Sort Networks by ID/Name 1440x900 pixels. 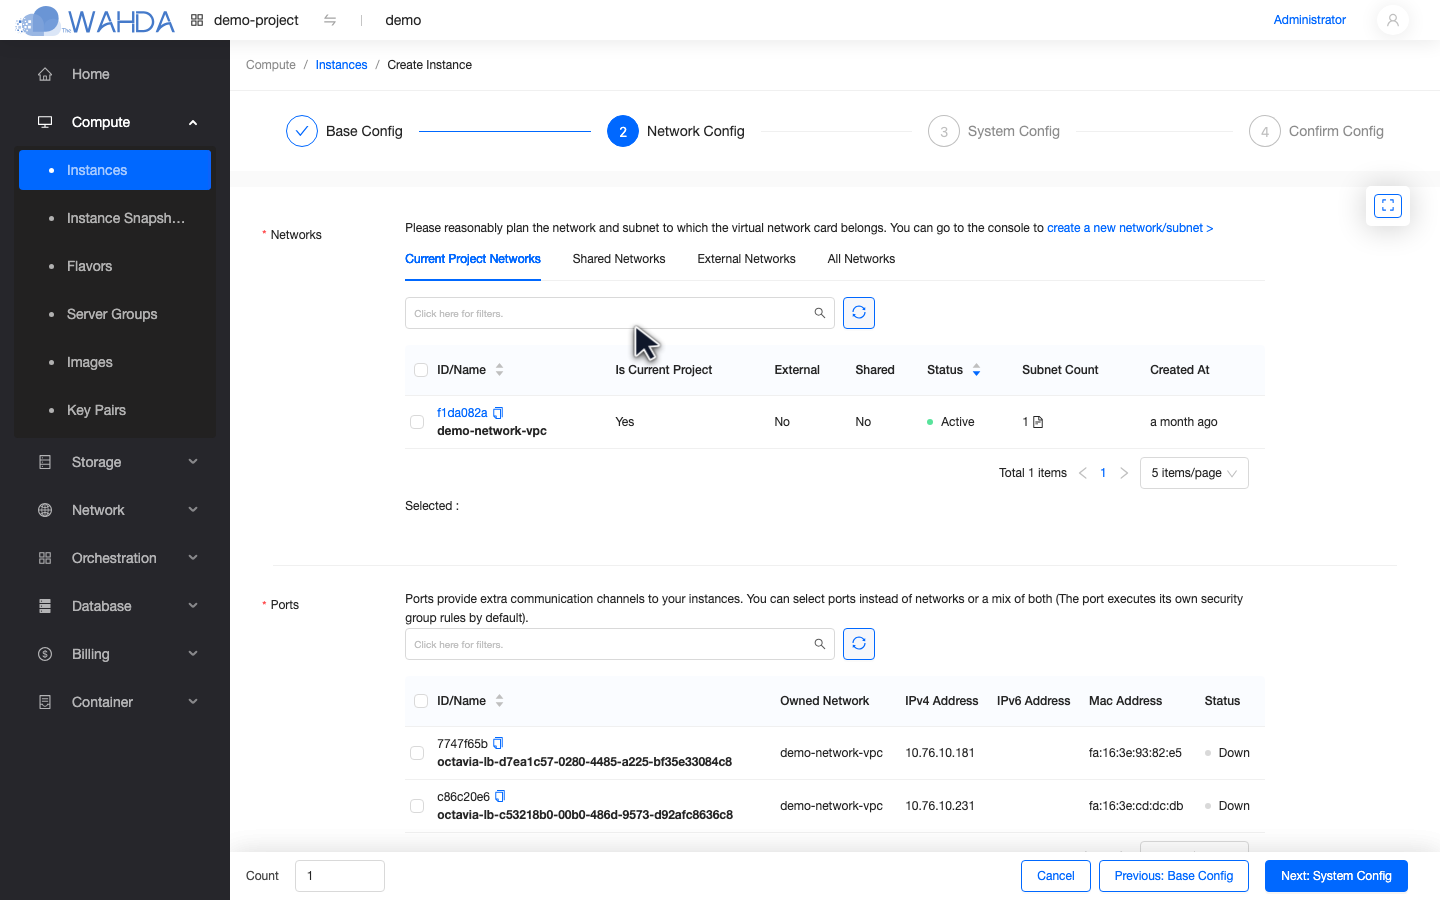pyautogui.click(x=499, y=370)
